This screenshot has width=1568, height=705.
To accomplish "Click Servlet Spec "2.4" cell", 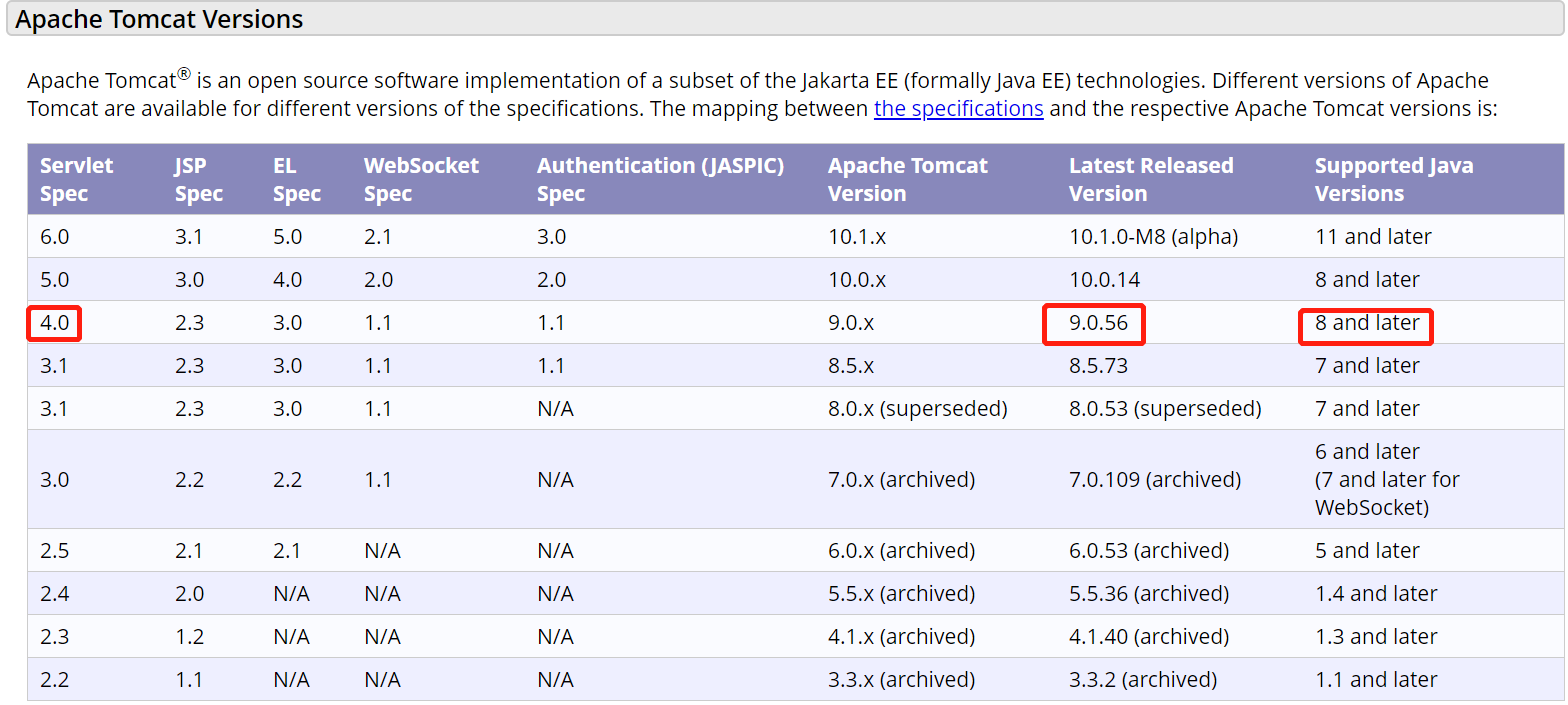I will tap(54, 594).
